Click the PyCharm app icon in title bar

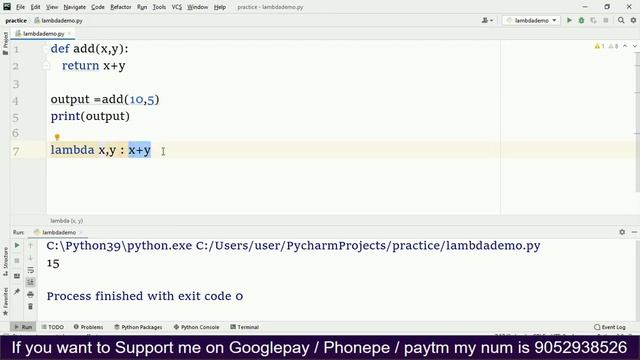click(7, 7)
